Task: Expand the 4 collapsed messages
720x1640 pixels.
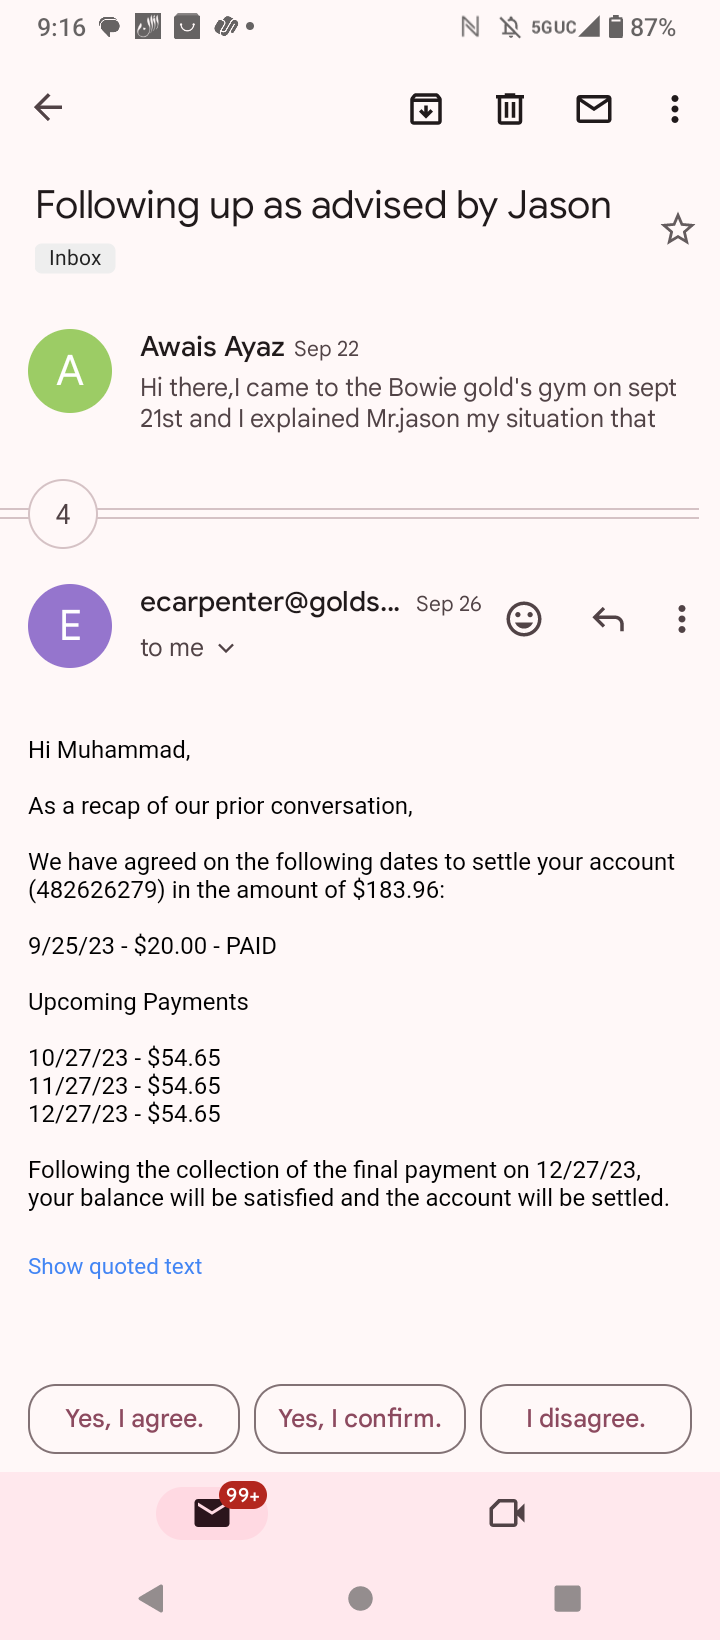Action: 63,514
